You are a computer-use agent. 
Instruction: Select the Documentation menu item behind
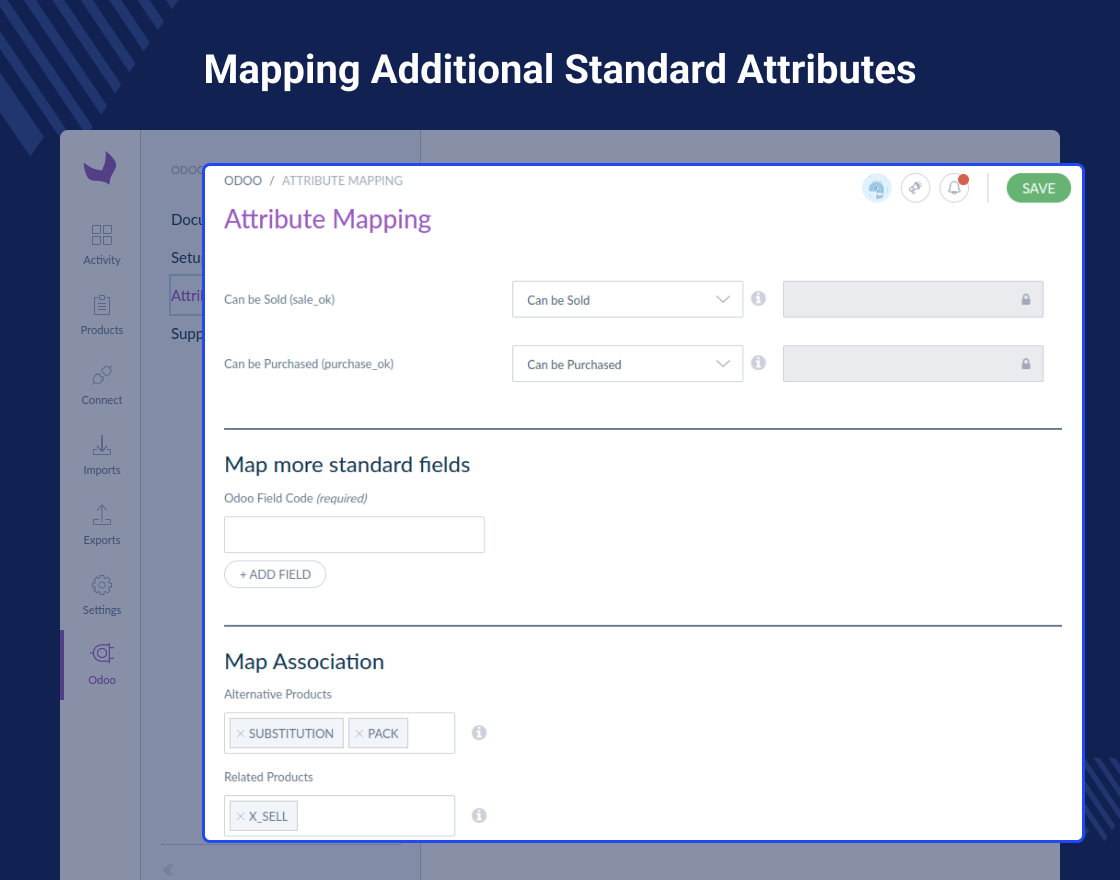pyautogui.click(x=187, y=220)
